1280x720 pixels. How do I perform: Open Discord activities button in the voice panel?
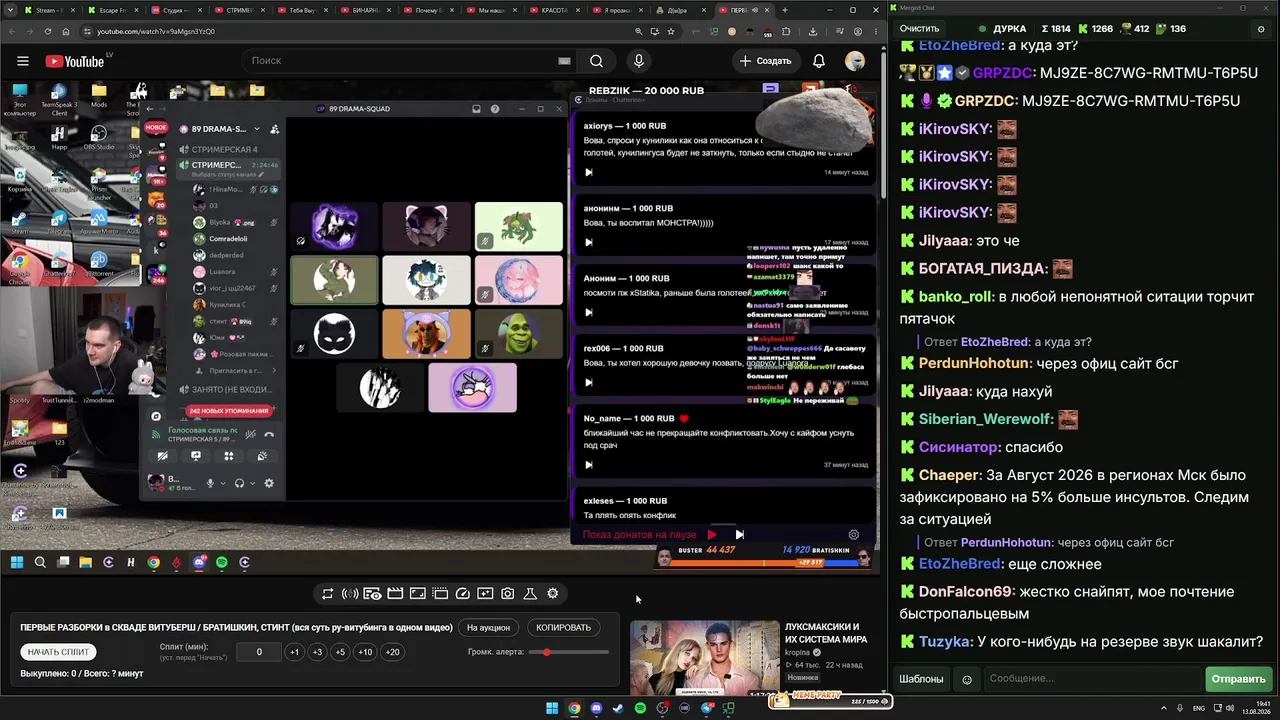pos(229,456)
